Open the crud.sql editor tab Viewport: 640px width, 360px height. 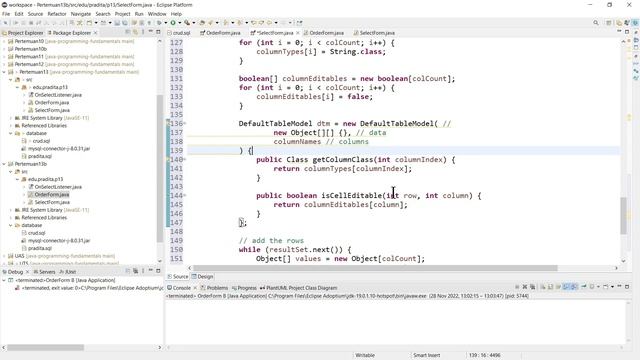179,33
